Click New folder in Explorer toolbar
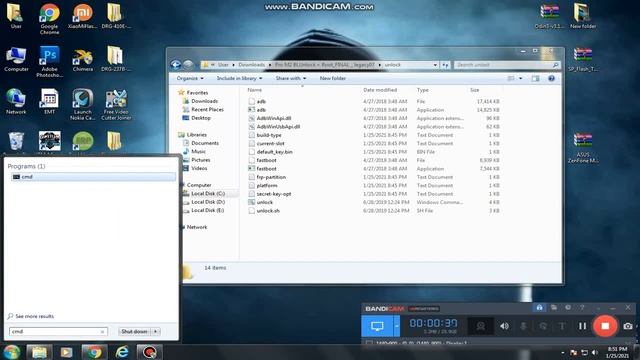Screen dimensions: 640x360 pyautogui.click(x=333, y=78)
